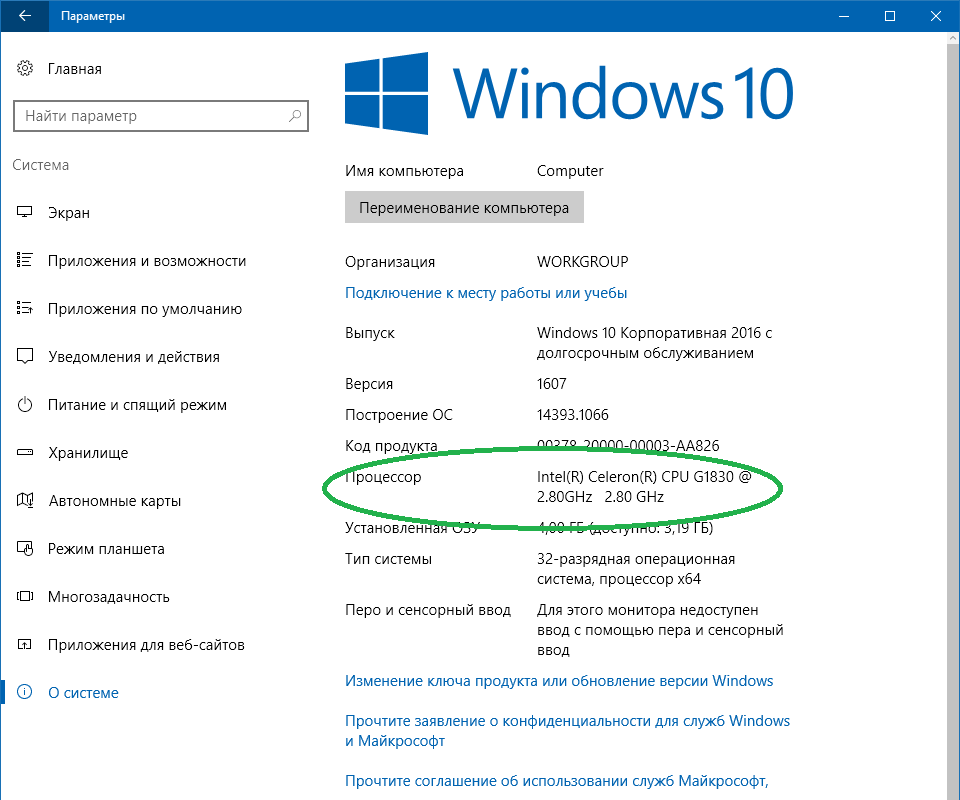Click the Автономные карты map icon
The width and height of the screenshot is (960, 800).
(x=24, y=501)
